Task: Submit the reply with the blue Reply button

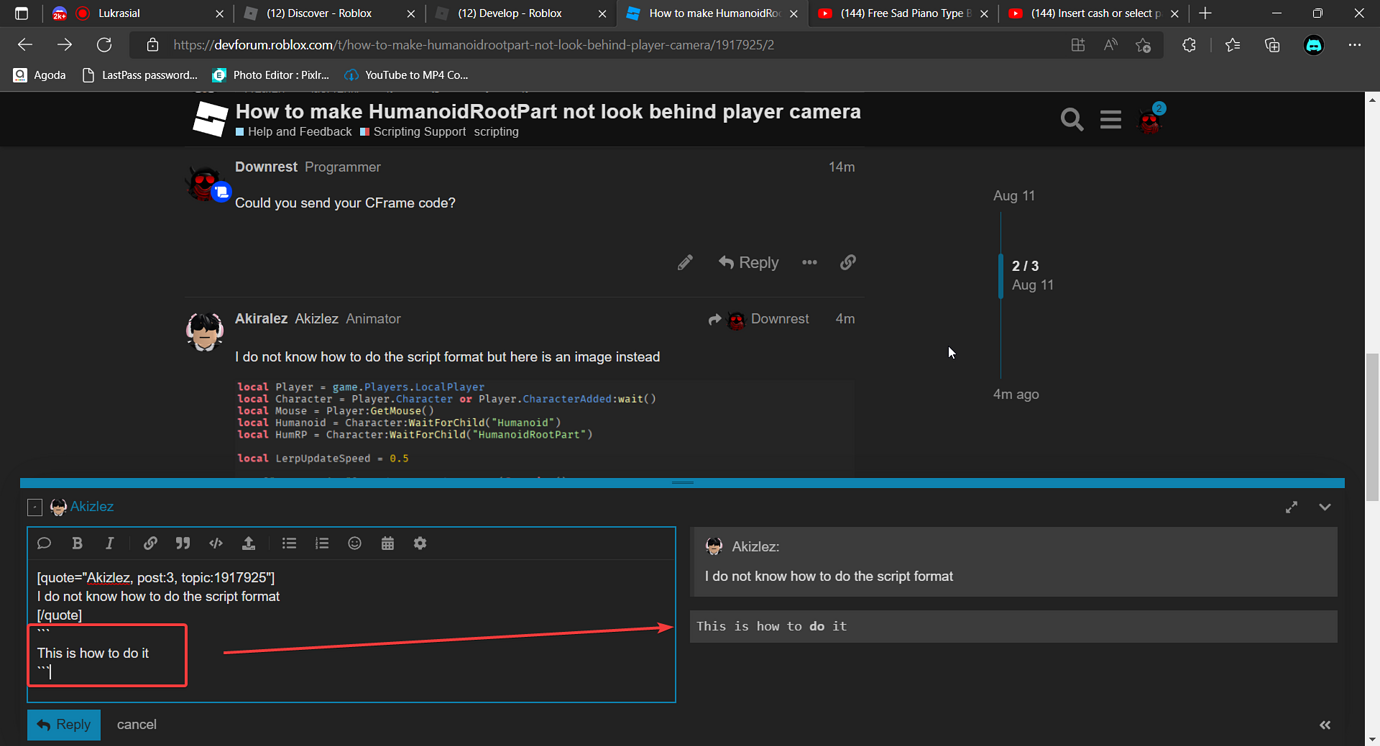Action: [63, 724]
